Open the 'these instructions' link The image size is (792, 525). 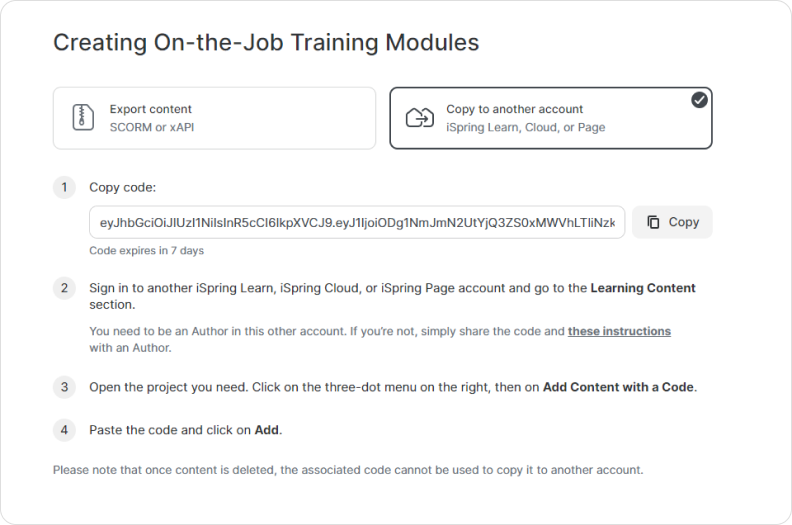[619, 331]
